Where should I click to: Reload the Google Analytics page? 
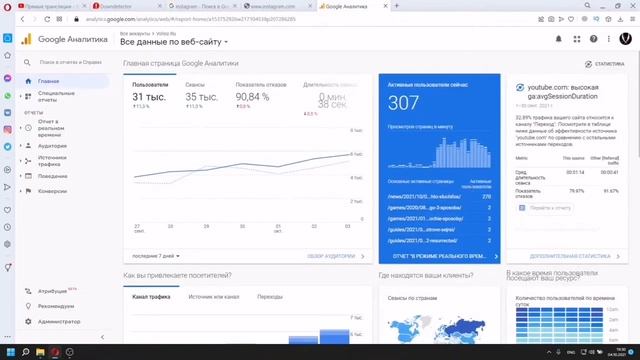47,19
